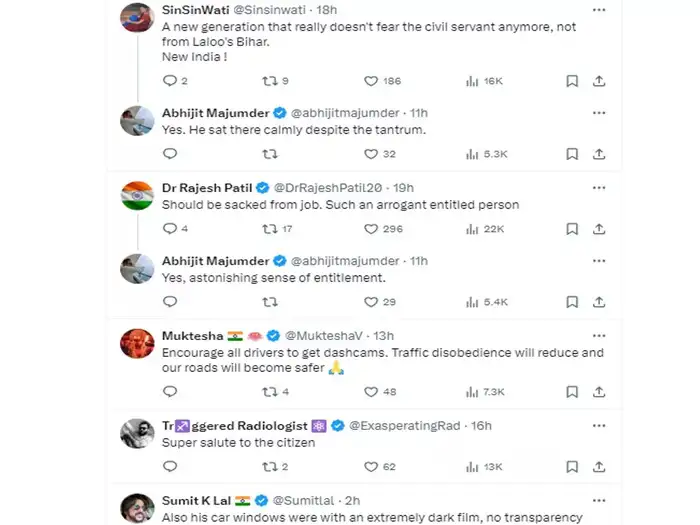Like SinSinWati's tweet about New India
The width and height of the screenshot is (700, 525).
(x=370, y=81)
